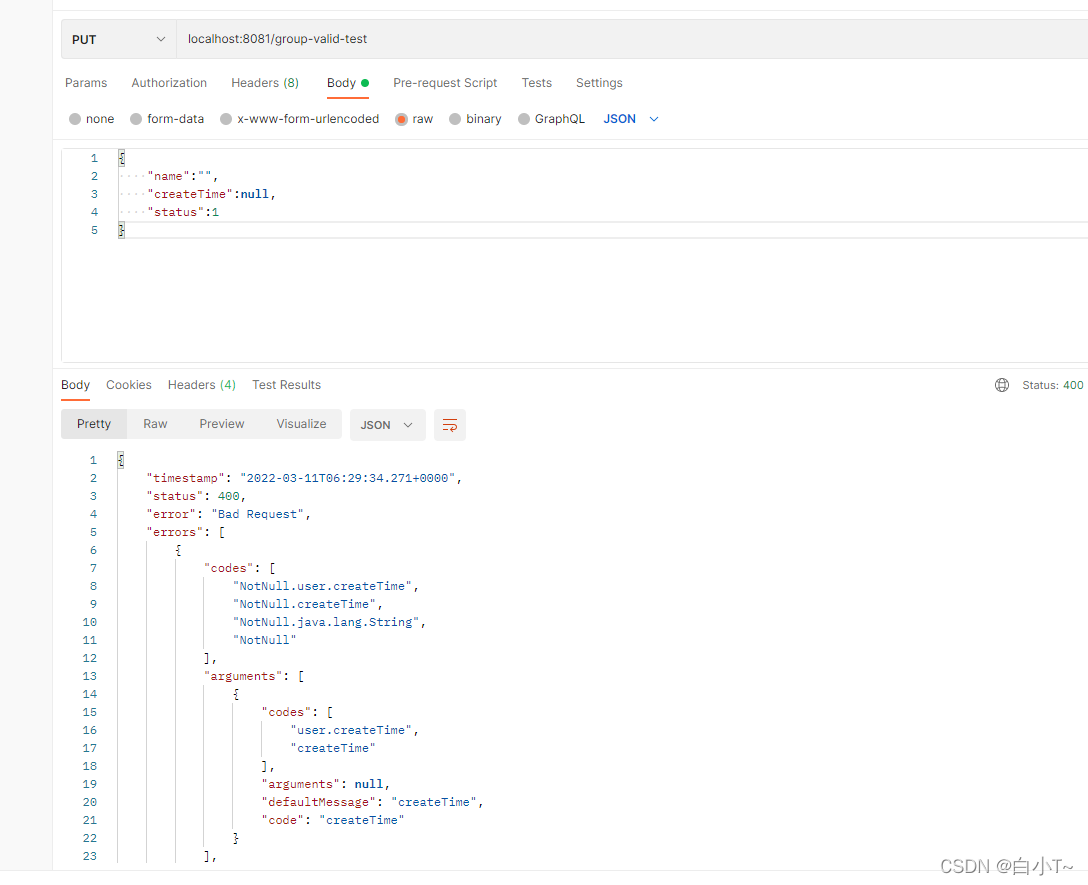Open the blue JSON body format dropdown
Image resolution: width=1088 pixels, height=885 pixels.
pos(630,119)
